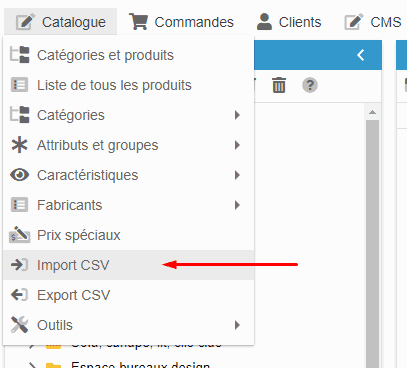Screen dimensions: 407x368
Task: Open the CMS top menu
Action: point(373,22)
